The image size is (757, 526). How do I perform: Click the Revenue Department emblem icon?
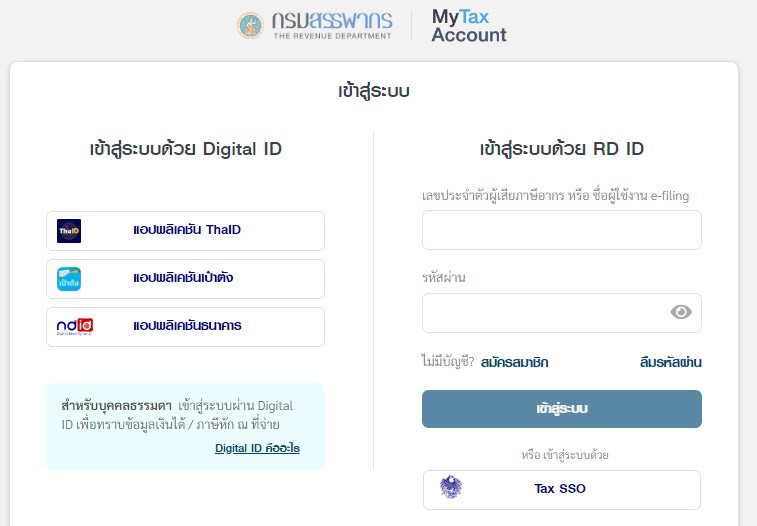tap(250, 25)
